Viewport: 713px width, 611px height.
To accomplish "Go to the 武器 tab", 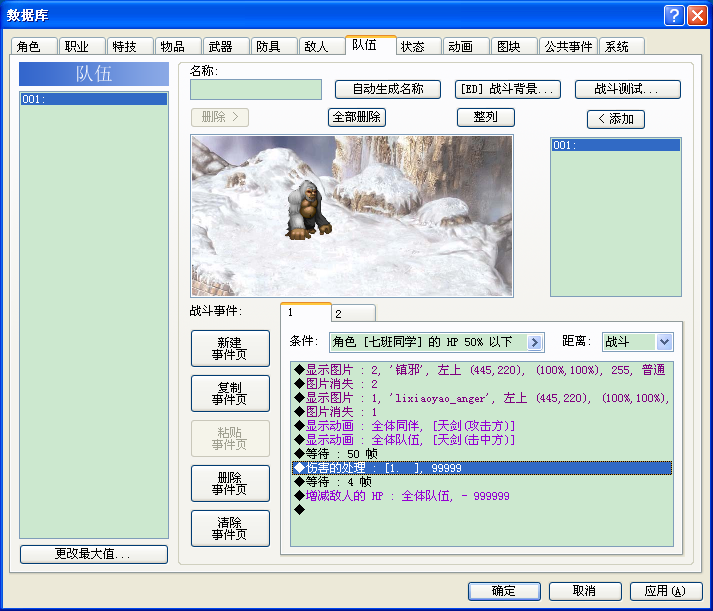I will click(226, 46).
